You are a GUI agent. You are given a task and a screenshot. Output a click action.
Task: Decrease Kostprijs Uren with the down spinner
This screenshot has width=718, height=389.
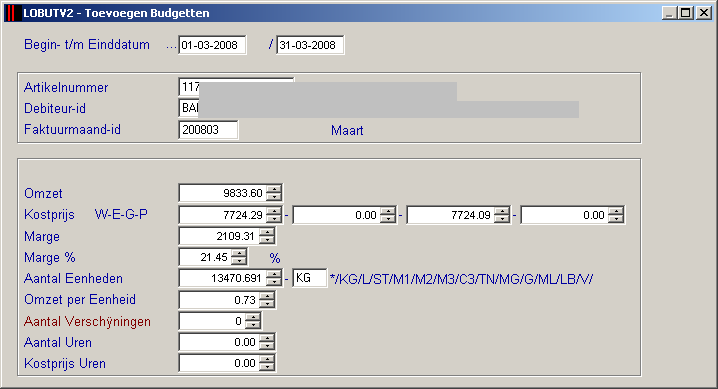point(267,367)
